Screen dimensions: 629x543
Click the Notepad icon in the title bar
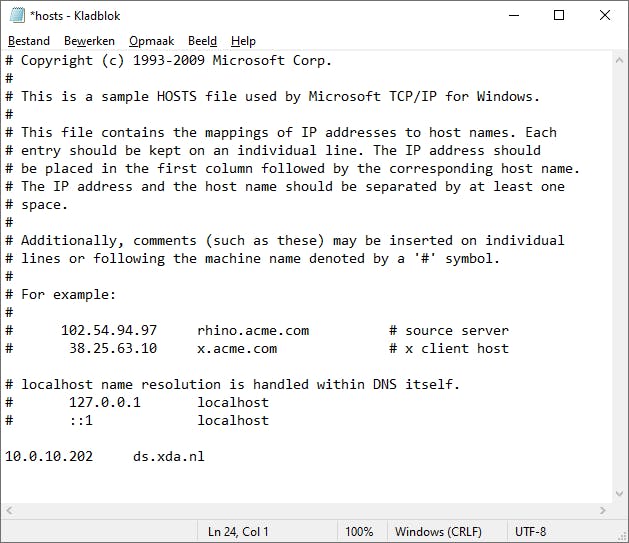(16, 15)
